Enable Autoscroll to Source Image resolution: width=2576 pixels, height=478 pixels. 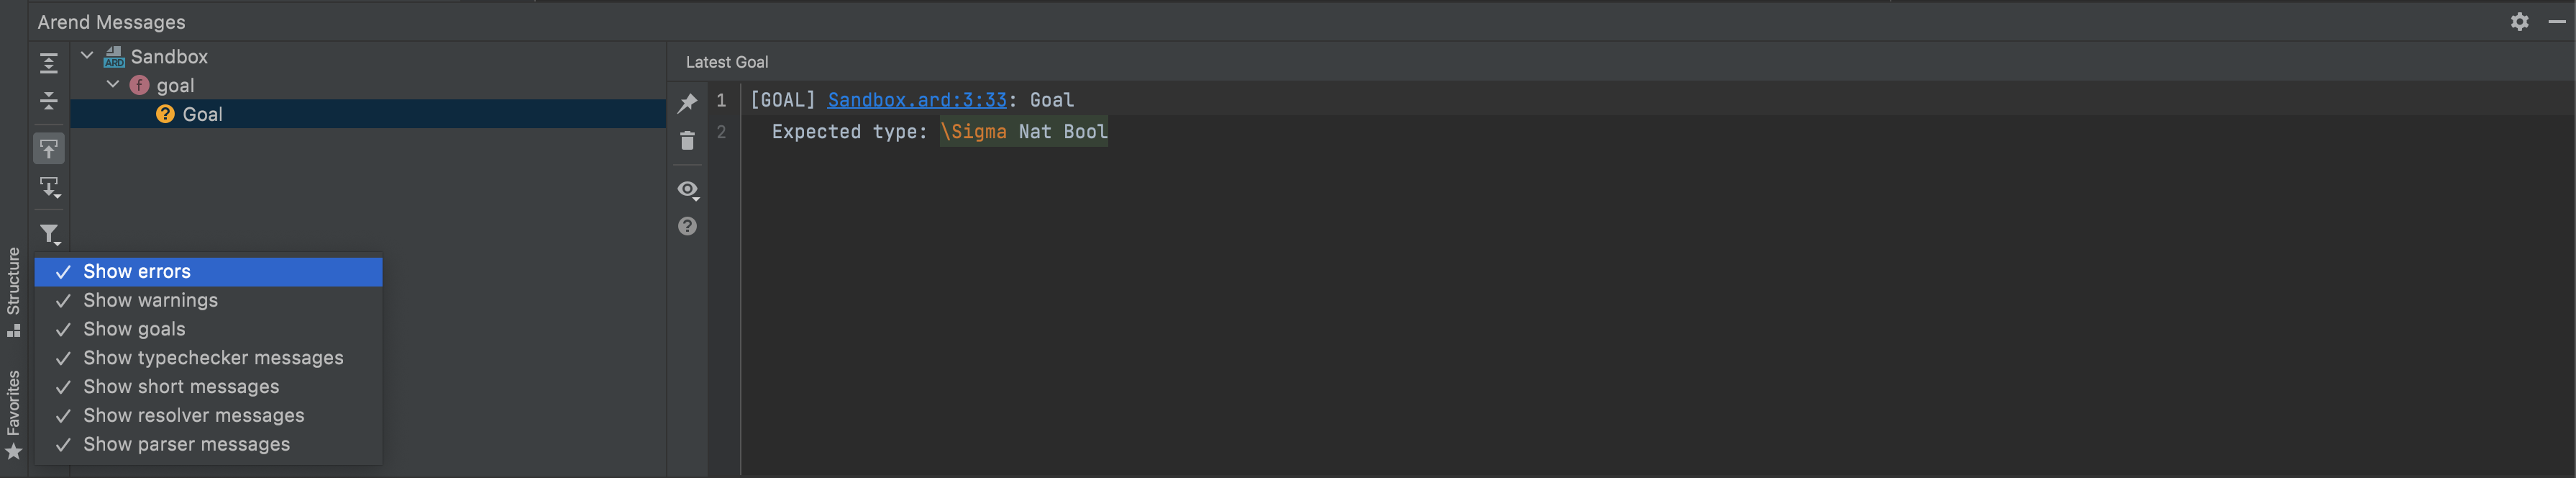click(x=48, y=148)
